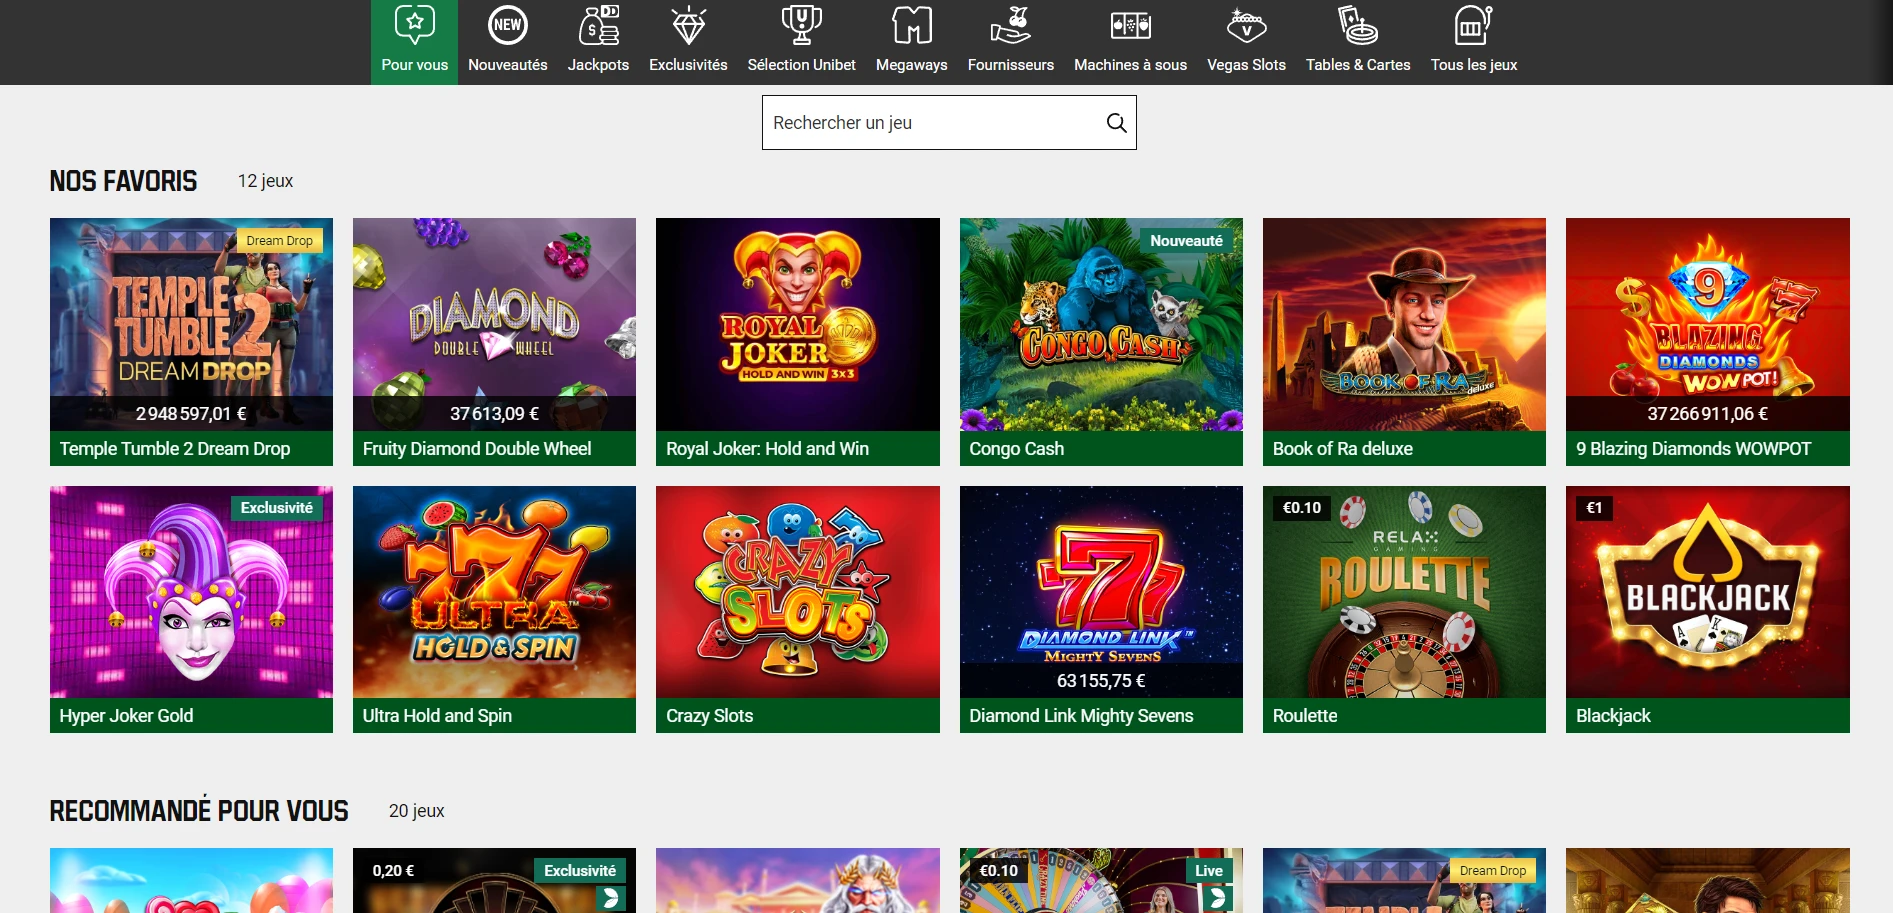Screen dimensions: 1893x913
Task: Click the magnifying glass search icon
Action: pos(1116,123)
